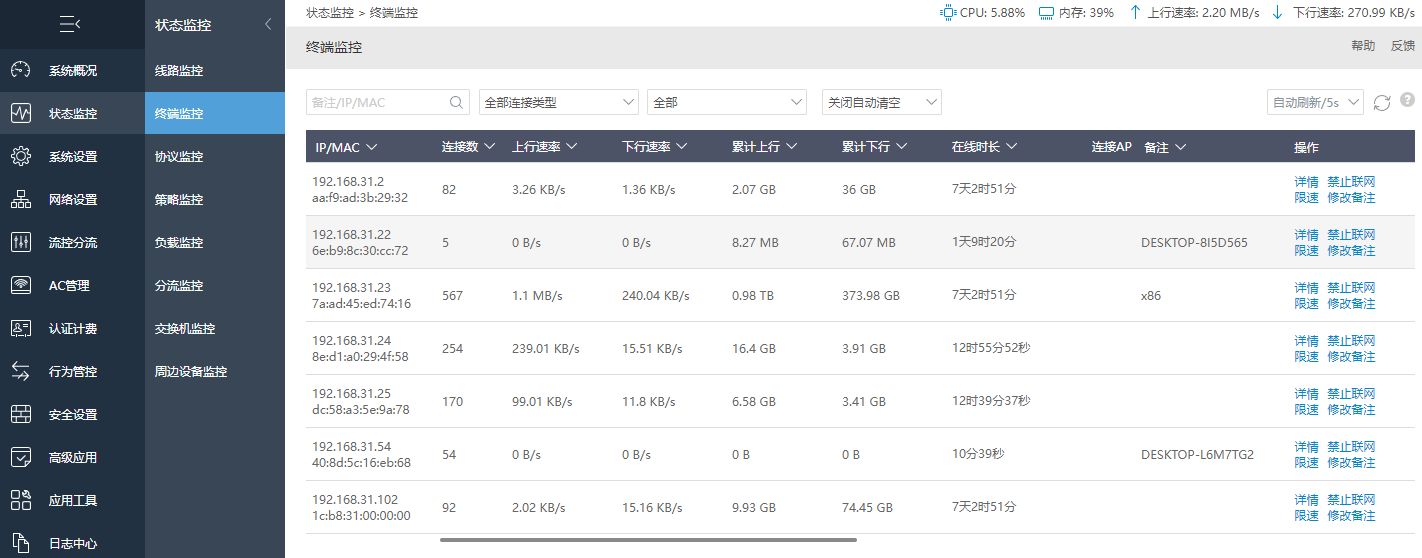
Task: Collapse the 状态监控 submenu panel chevron
Action: tap(268, 24)
